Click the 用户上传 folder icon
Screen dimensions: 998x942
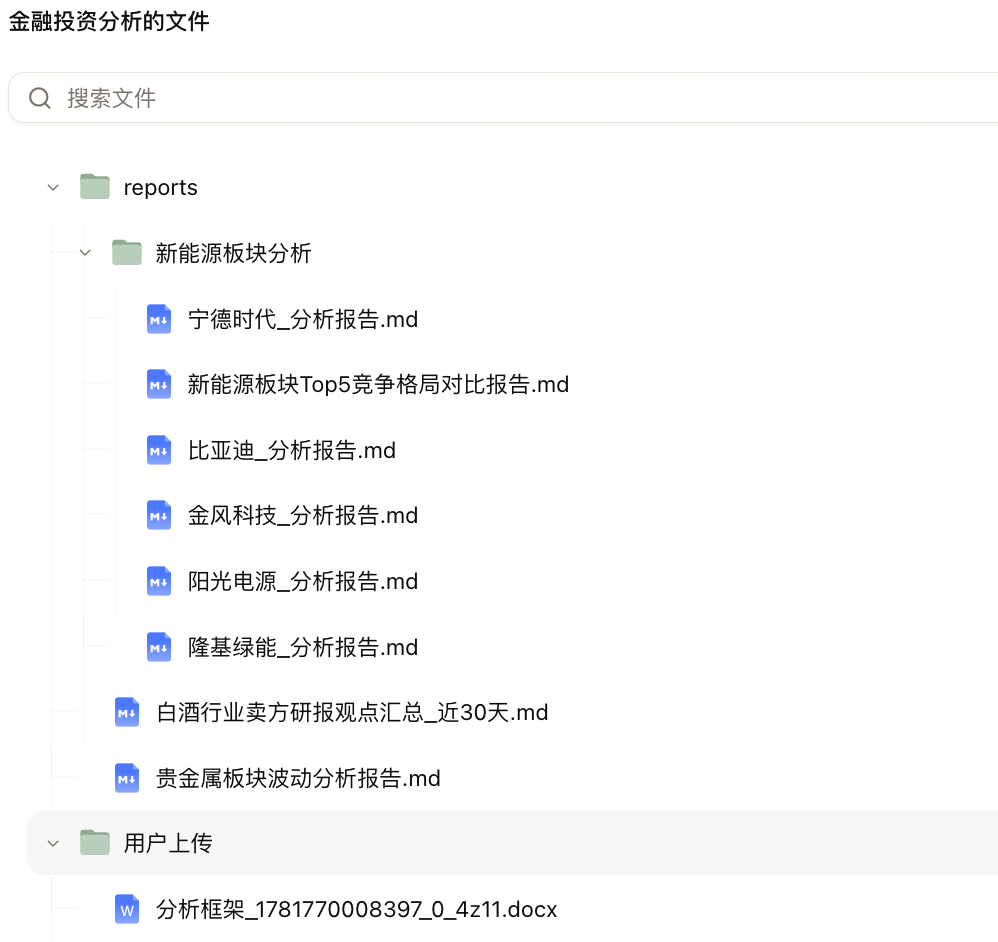click(x=95, y=843)
